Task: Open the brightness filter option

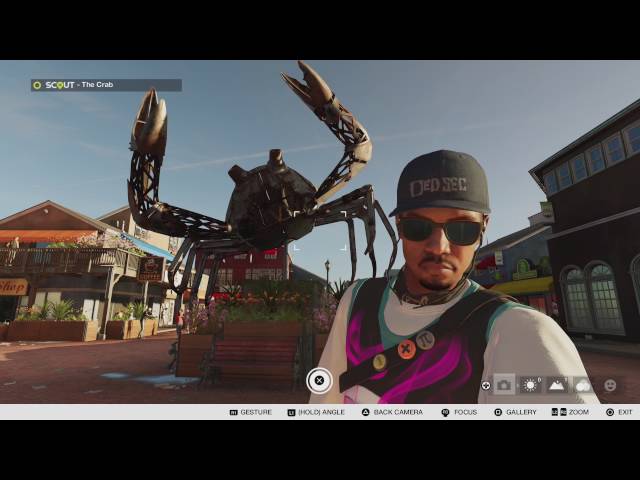Action: 531,385
